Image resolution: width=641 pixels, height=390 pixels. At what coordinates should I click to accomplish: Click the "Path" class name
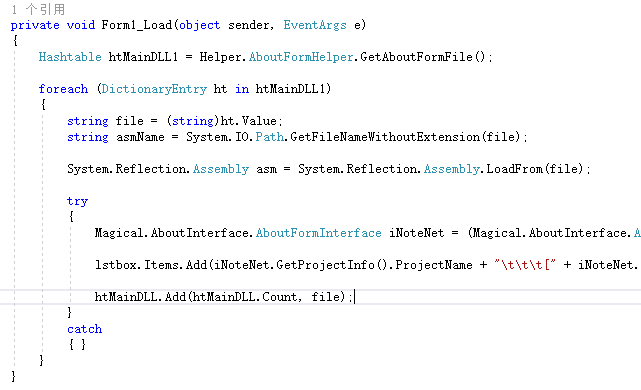(x=269, y=137)
